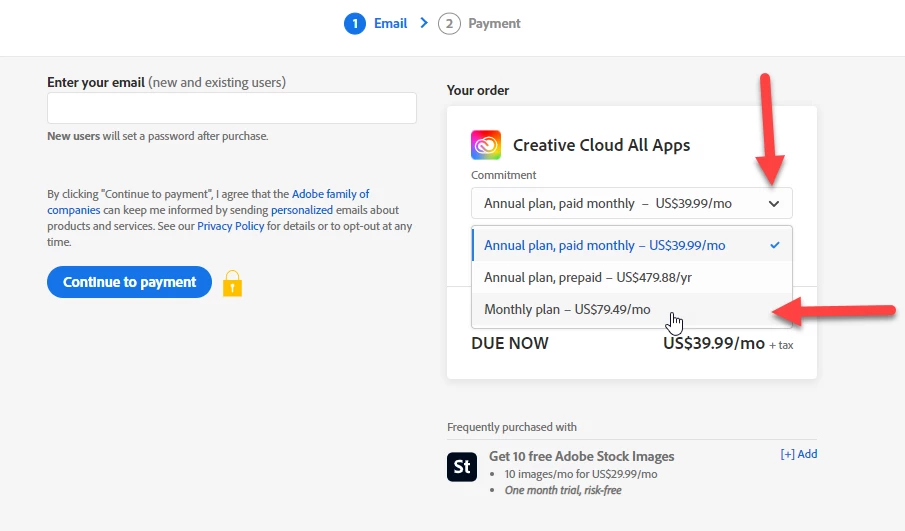Open the Adobe family of companies link

(x=208, y=202)
